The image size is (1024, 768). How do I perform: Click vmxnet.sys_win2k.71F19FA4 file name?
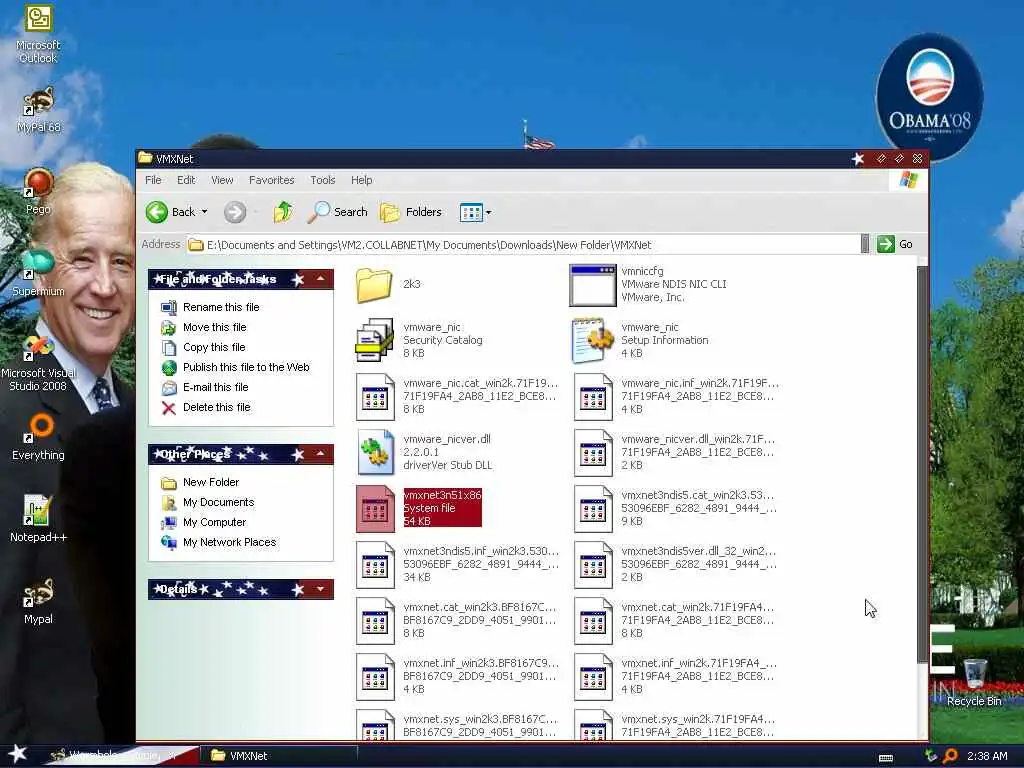click(698, 719)
